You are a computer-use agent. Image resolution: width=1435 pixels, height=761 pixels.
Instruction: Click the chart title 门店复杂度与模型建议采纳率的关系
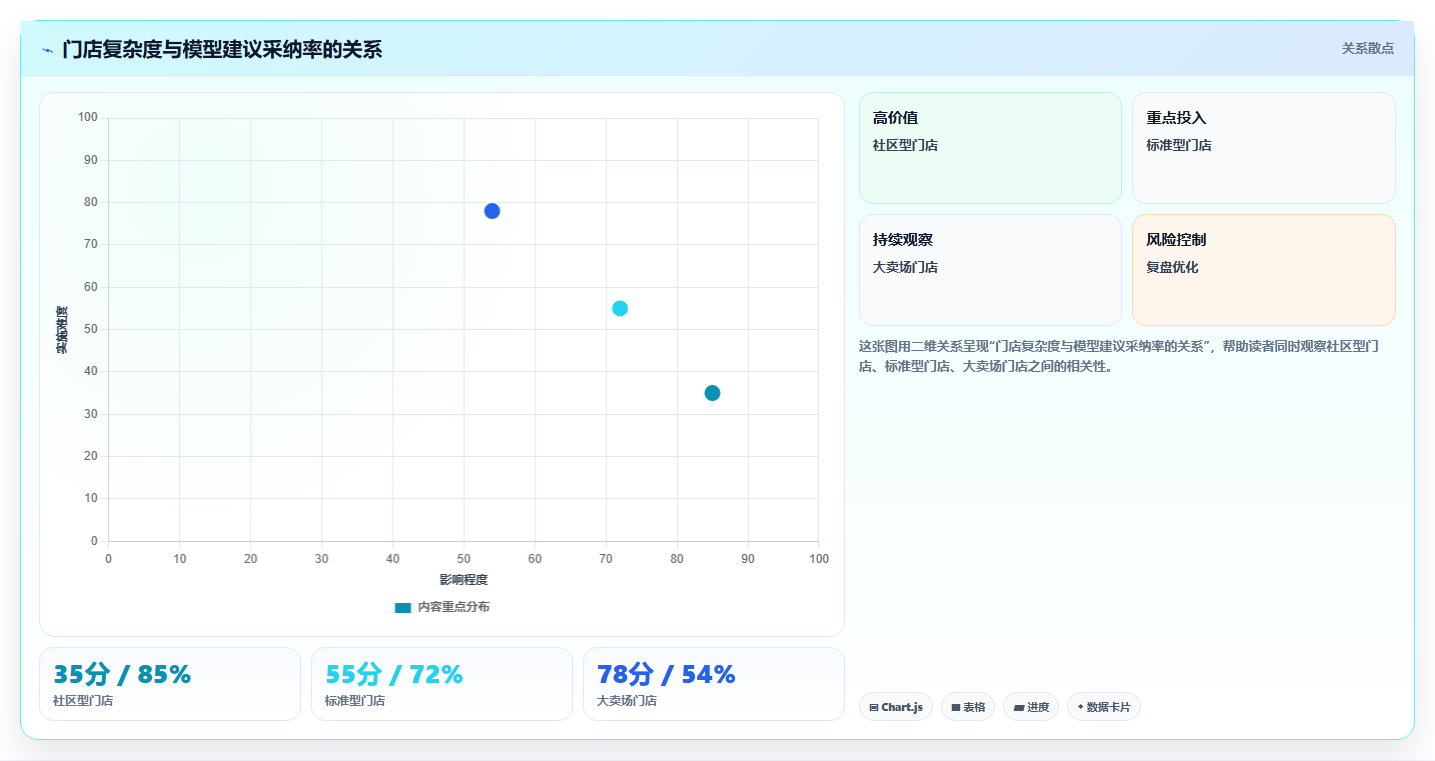222,50
